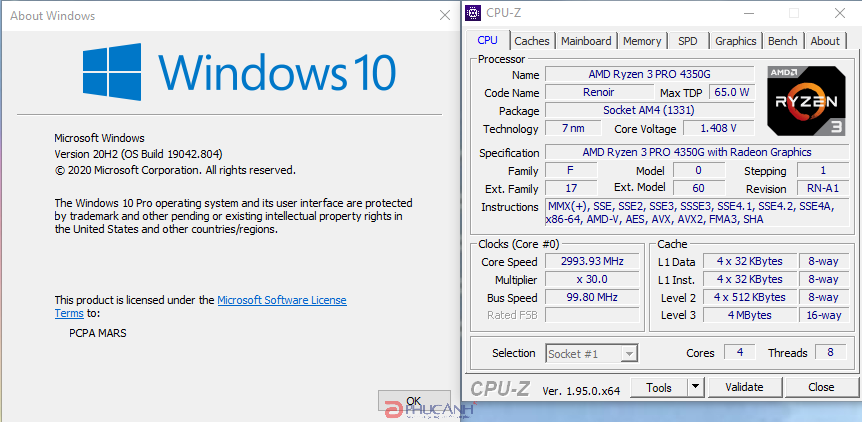Click the Validate button
The height and width of the screenshot is (422, 862).
pyautogui.click(x=744, y=387)
